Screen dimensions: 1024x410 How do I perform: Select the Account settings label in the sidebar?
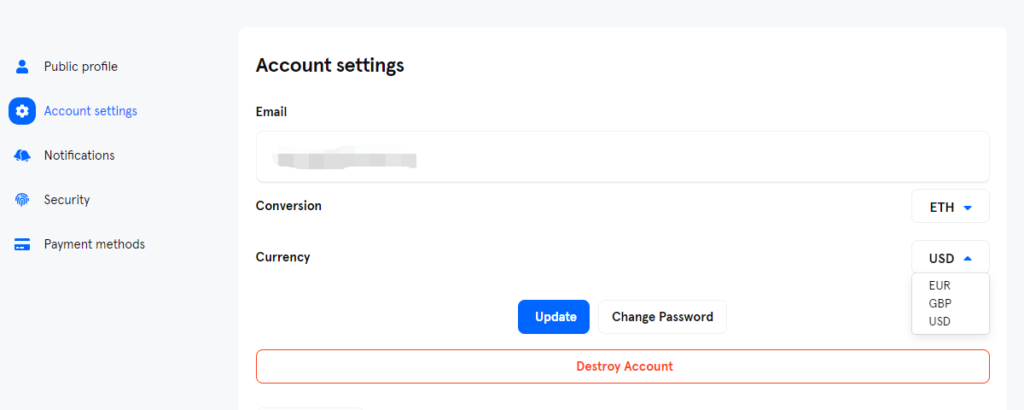(91, 111)
